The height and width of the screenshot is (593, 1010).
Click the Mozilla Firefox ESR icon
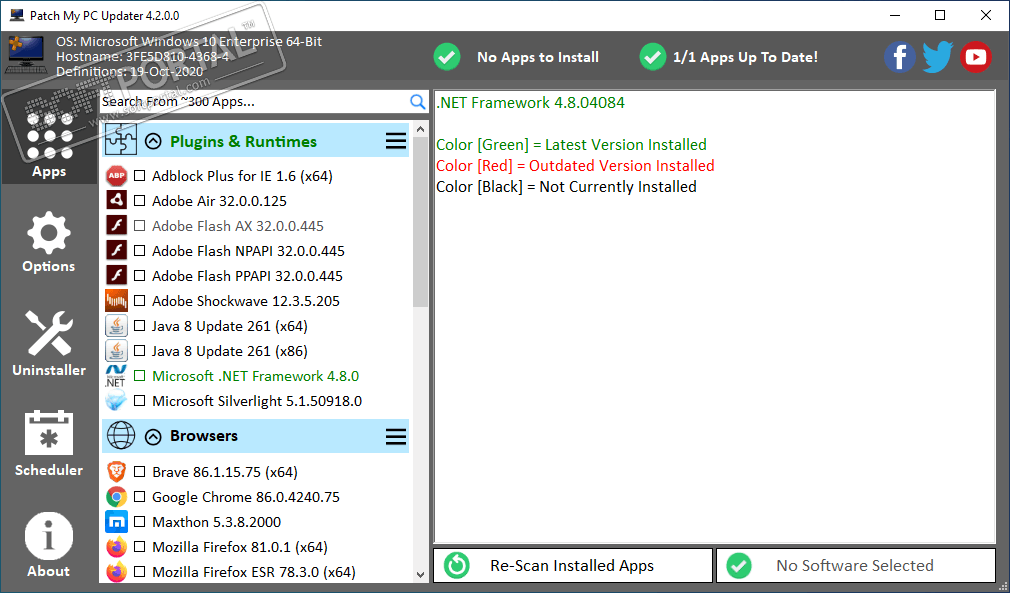pyautogui.click(x=117, y=572)
